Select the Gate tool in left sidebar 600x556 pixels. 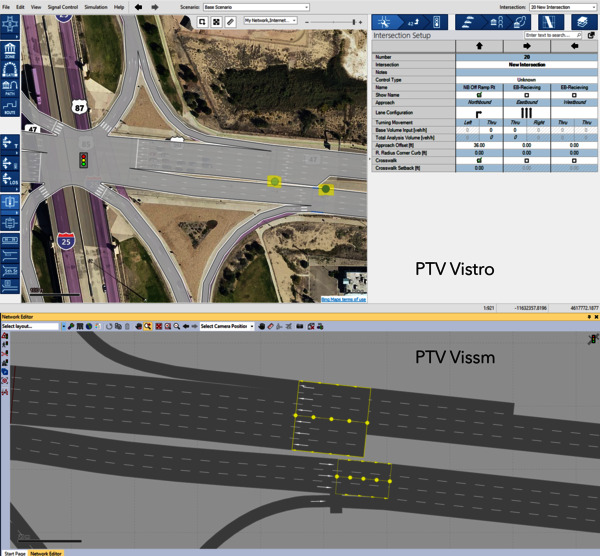pyautogui.click(x=10, y=70)
